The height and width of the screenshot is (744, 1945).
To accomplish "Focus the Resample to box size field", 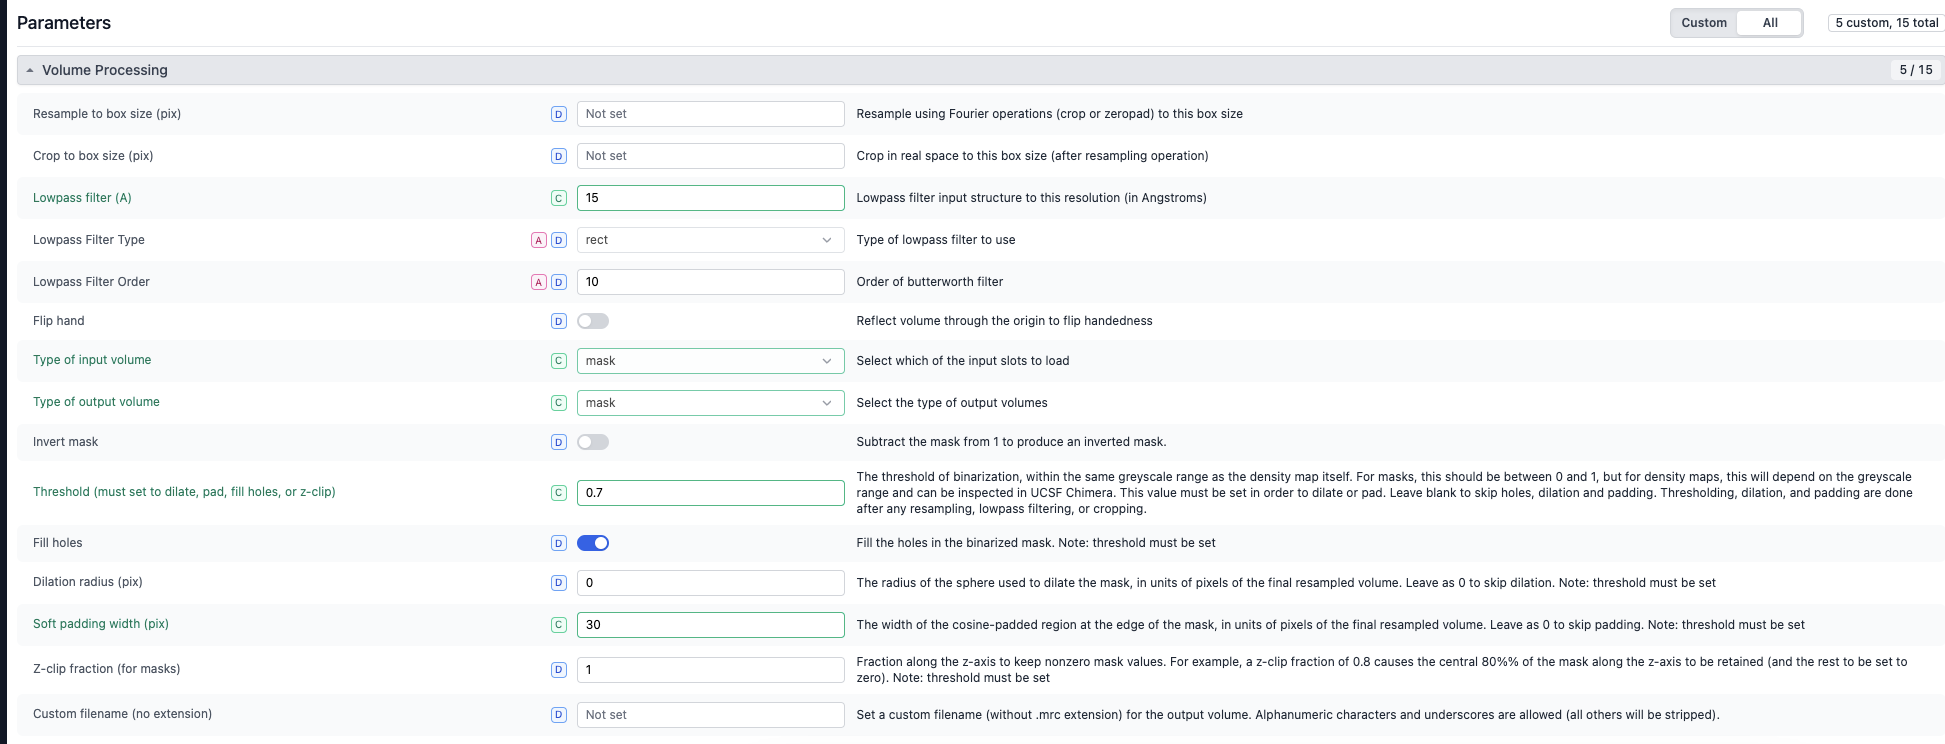I will coord(710,114).
